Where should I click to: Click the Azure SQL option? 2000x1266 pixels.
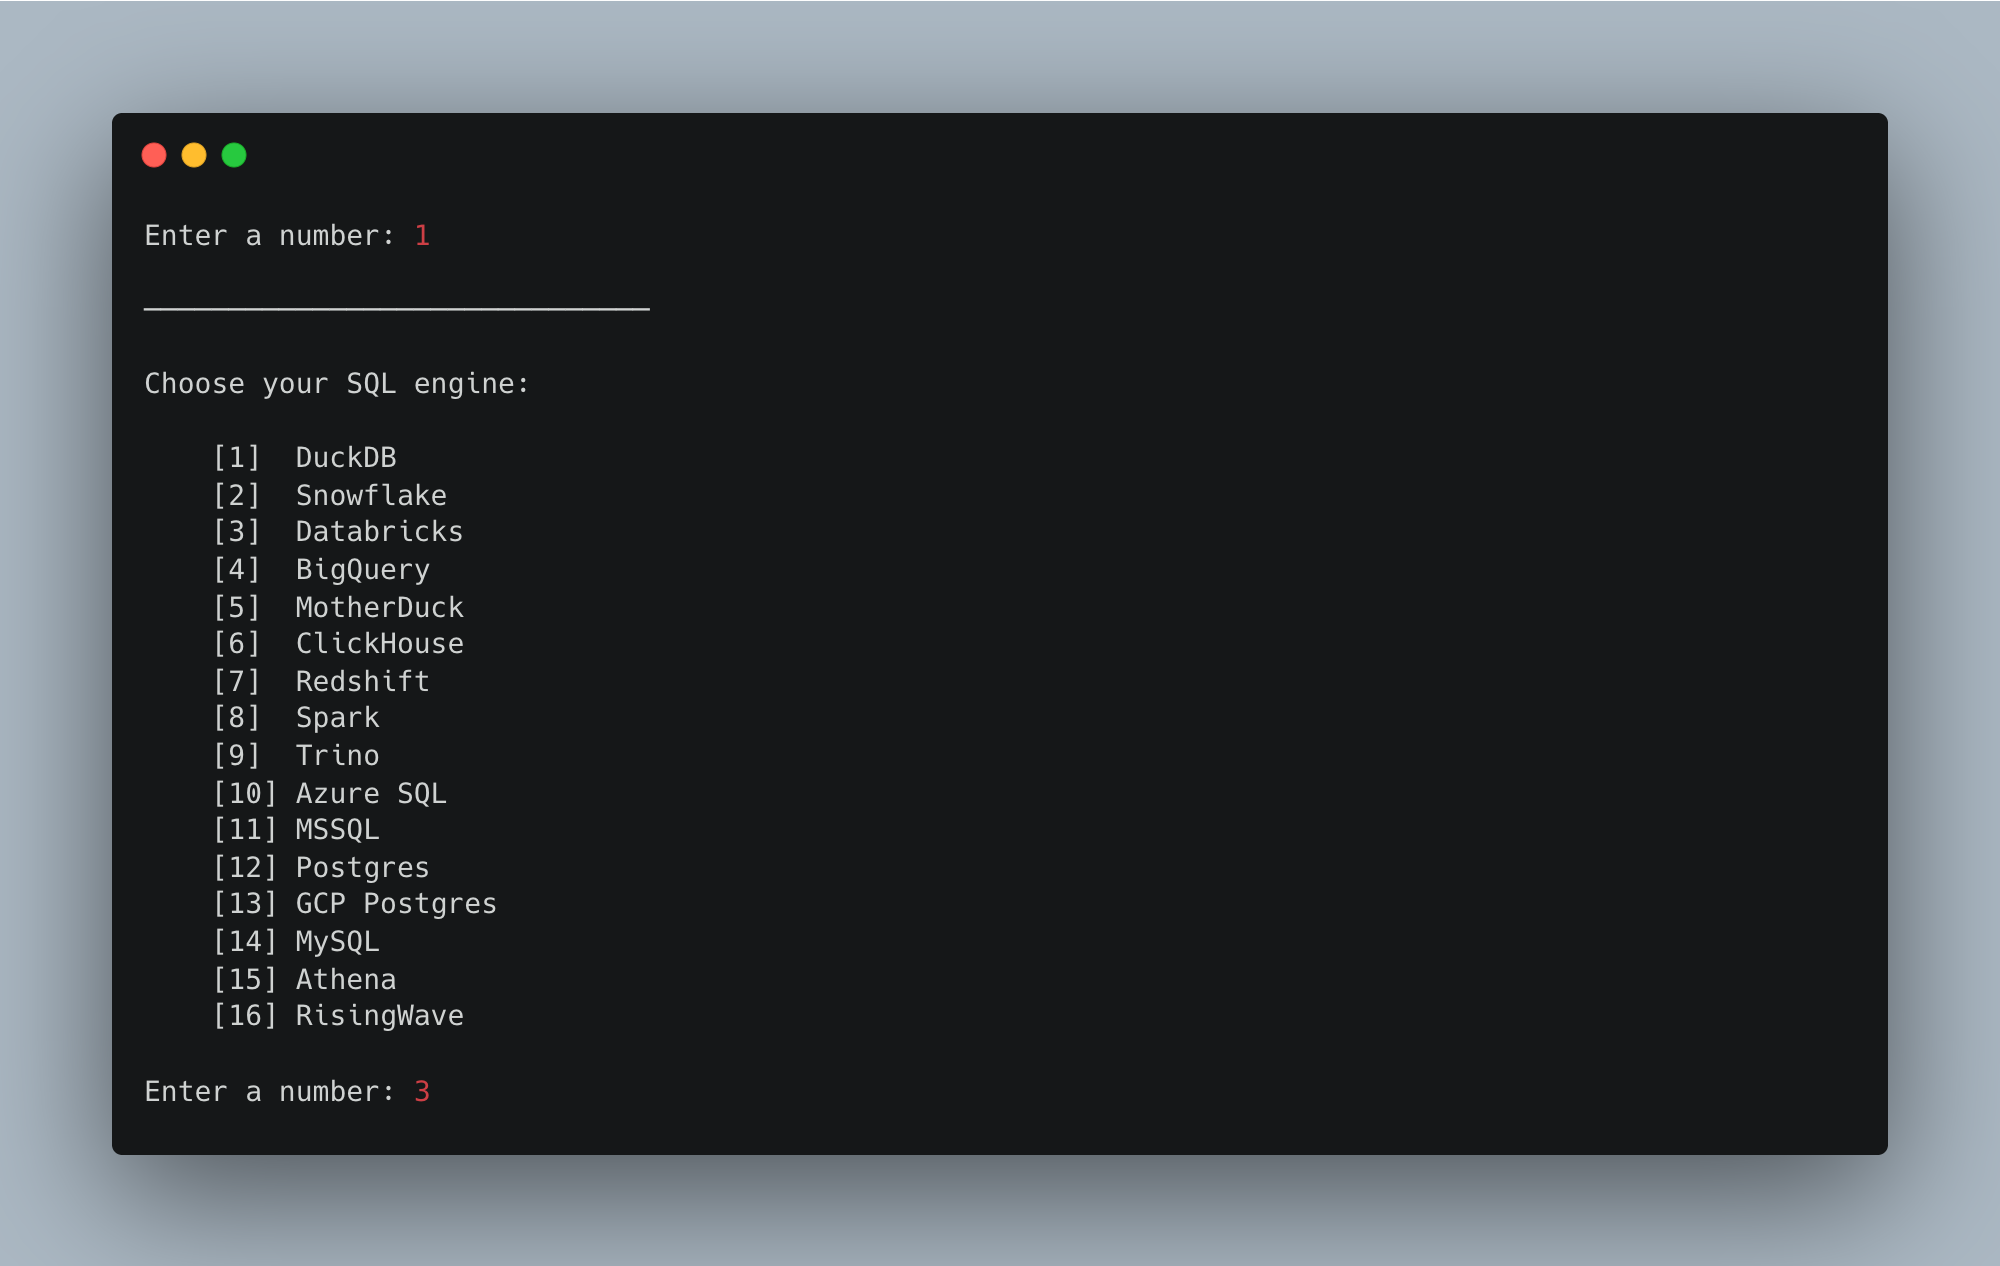coord(370,793)
